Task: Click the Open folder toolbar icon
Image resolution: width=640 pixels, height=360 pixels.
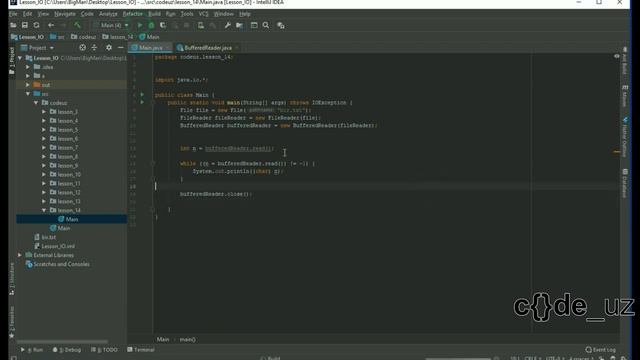Action: [13, 25]
